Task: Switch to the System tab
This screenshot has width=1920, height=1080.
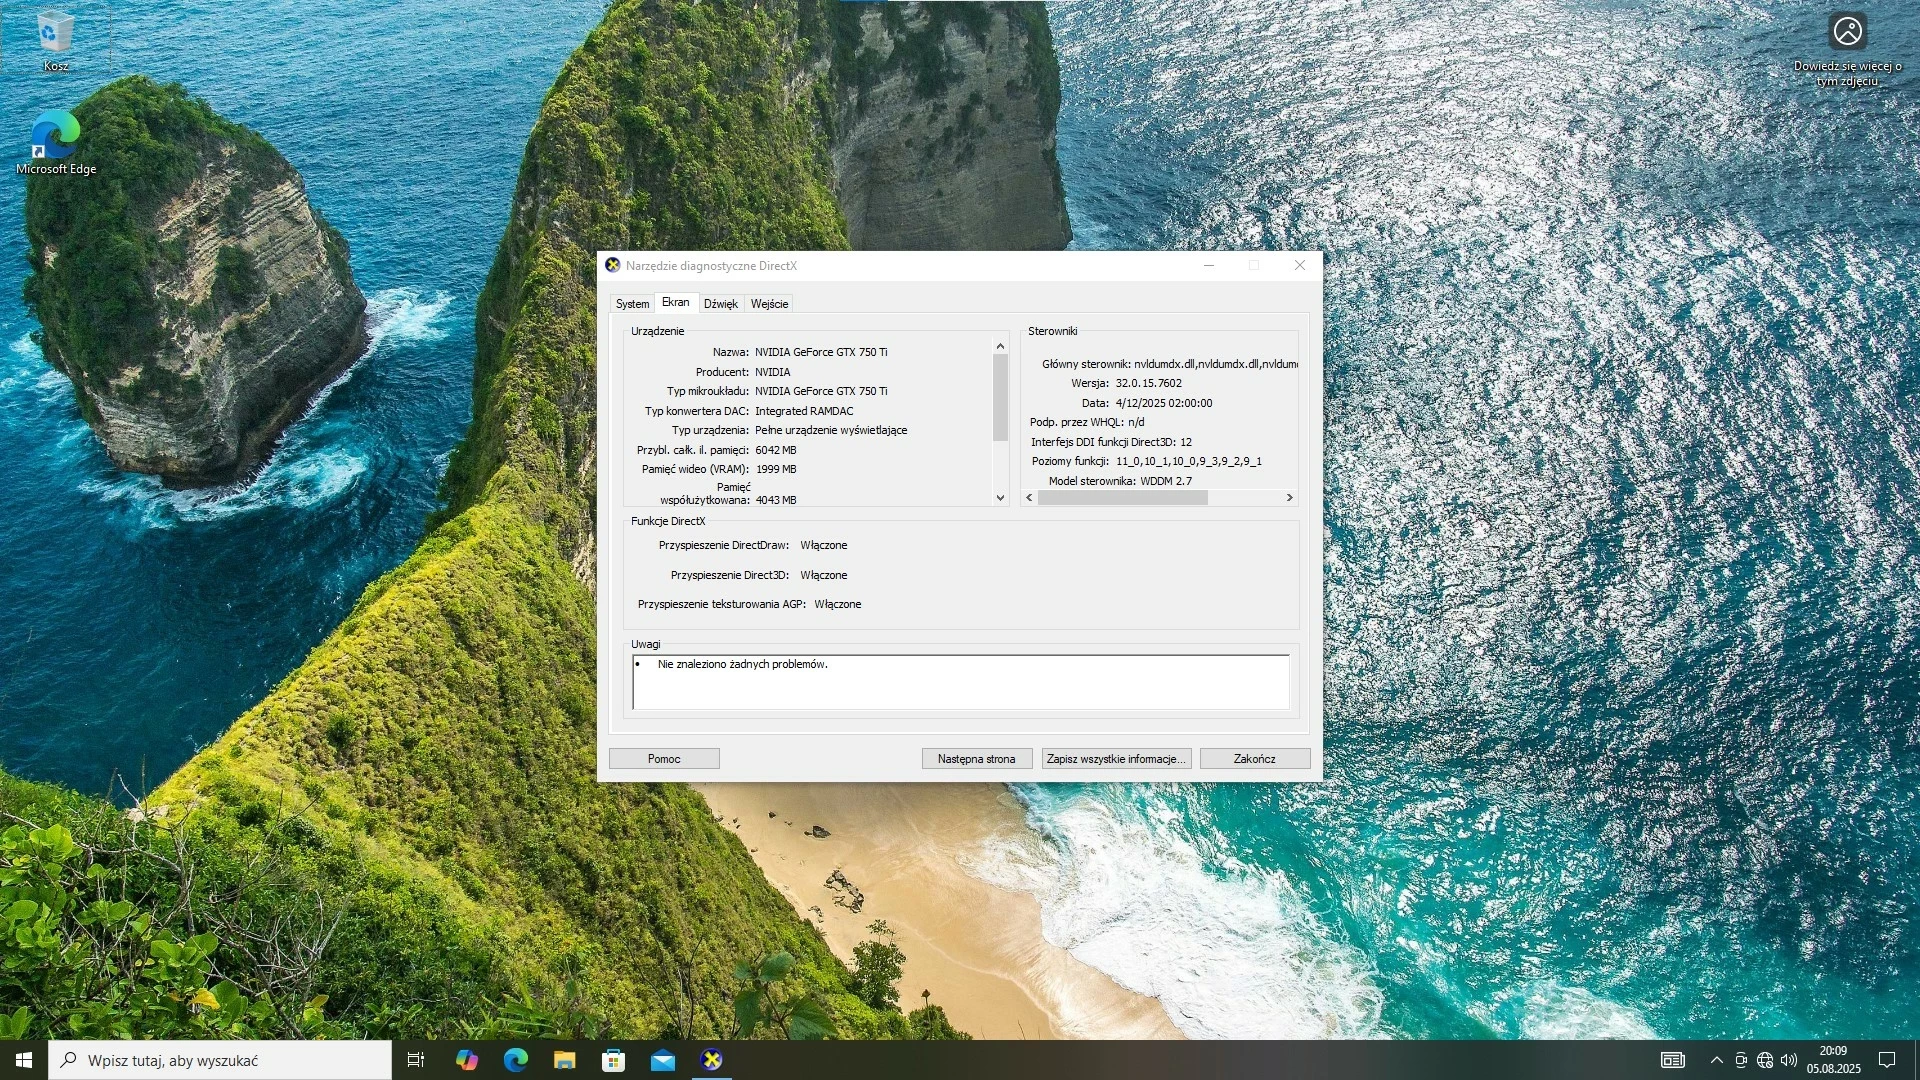Action: pyautogui.click(x=632, y=304)
